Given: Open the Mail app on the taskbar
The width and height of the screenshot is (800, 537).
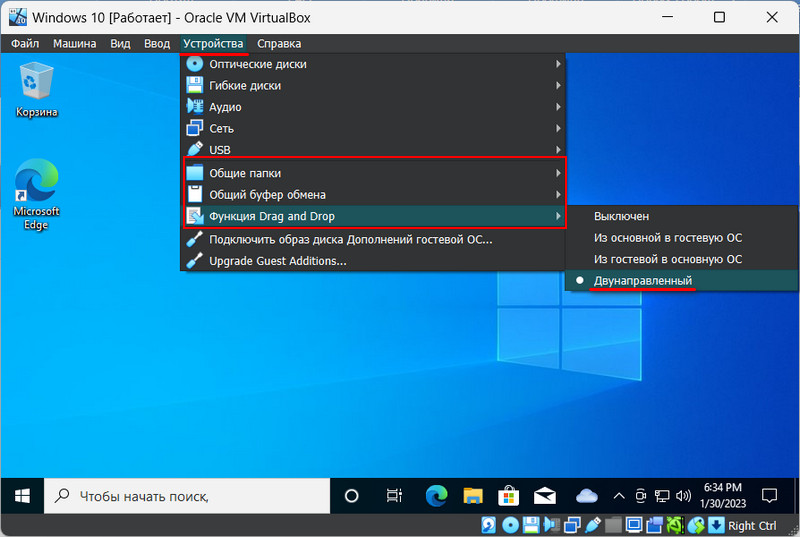Looking at the screenshot, I should [x=545, y=496].
